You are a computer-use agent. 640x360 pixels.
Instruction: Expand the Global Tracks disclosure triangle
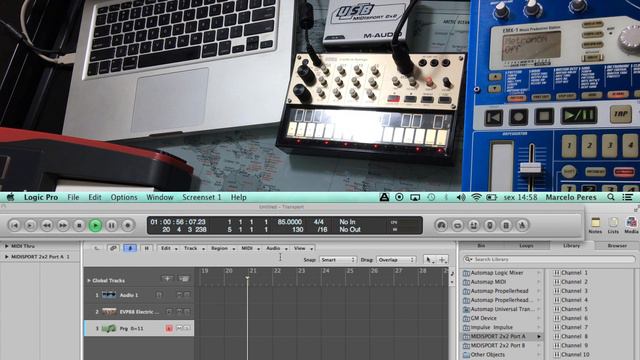point(89,280)
